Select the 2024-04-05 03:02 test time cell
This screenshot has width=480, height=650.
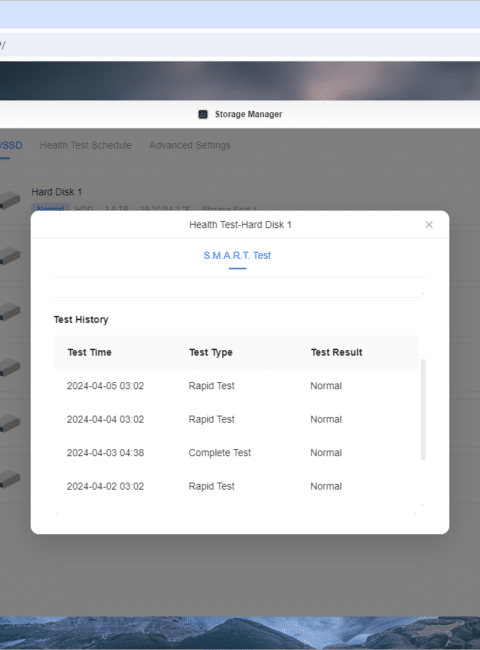click(105, 386)
